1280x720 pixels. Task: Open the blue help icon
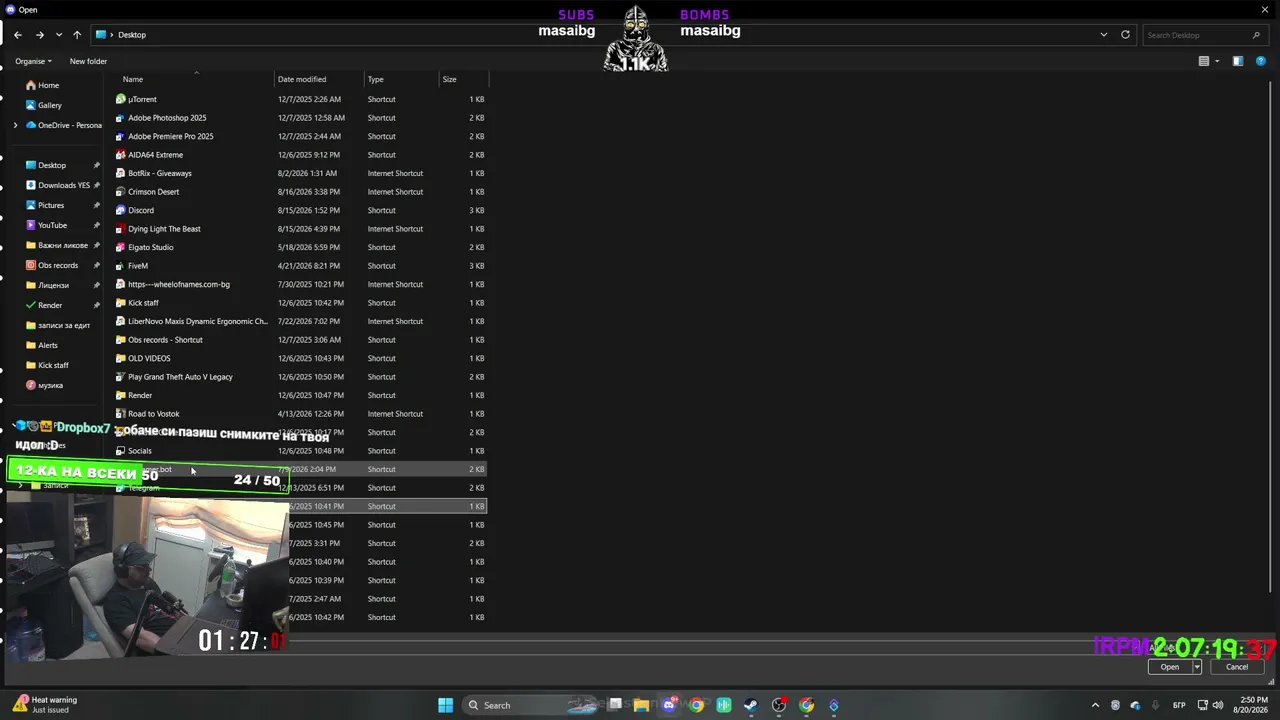pos(1259,61)
